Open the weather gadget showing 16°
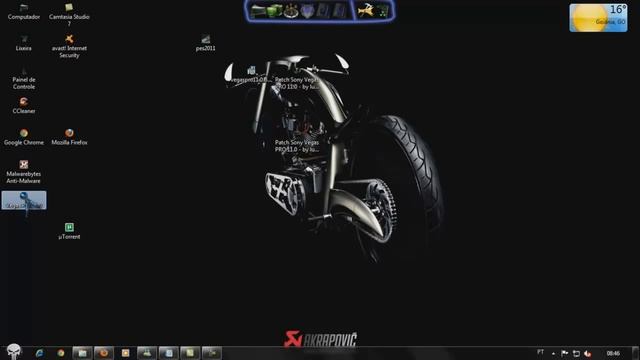The width and height of the screenshot is (640, 360). tap(598, 18)
